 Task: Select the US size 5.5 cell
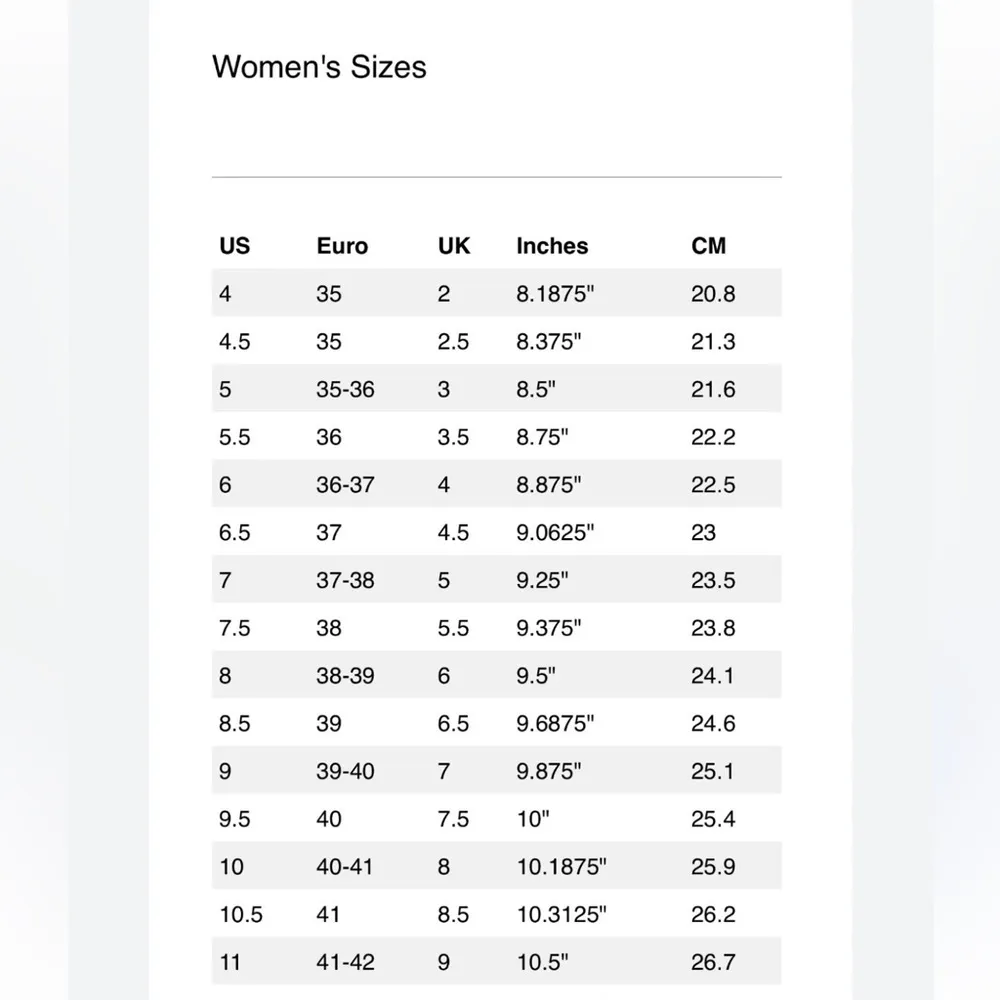pyautogui.click(x=234, y=437)
